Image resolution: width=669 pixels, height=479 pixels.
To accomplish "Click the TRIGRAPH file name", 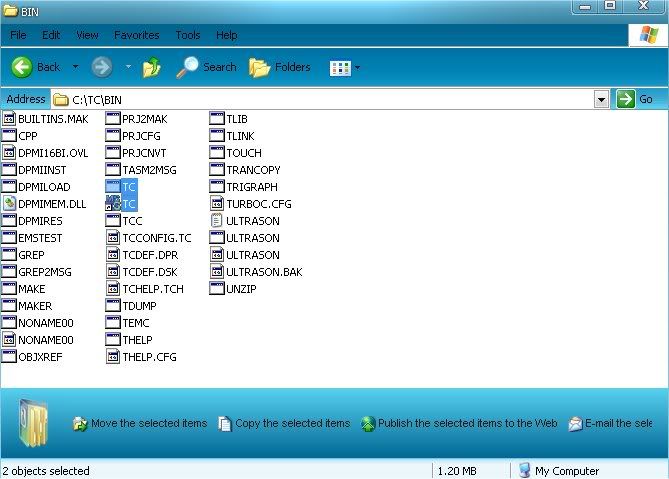I will (252, 187).
